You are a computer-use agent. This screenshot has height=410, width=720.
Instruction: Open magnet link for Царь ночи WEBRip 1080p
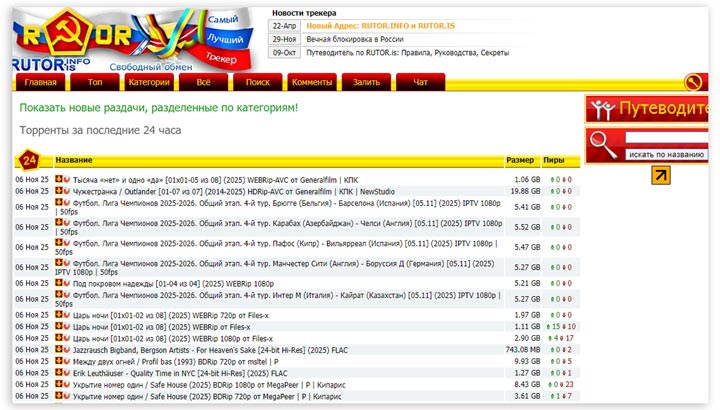point(67,338)
